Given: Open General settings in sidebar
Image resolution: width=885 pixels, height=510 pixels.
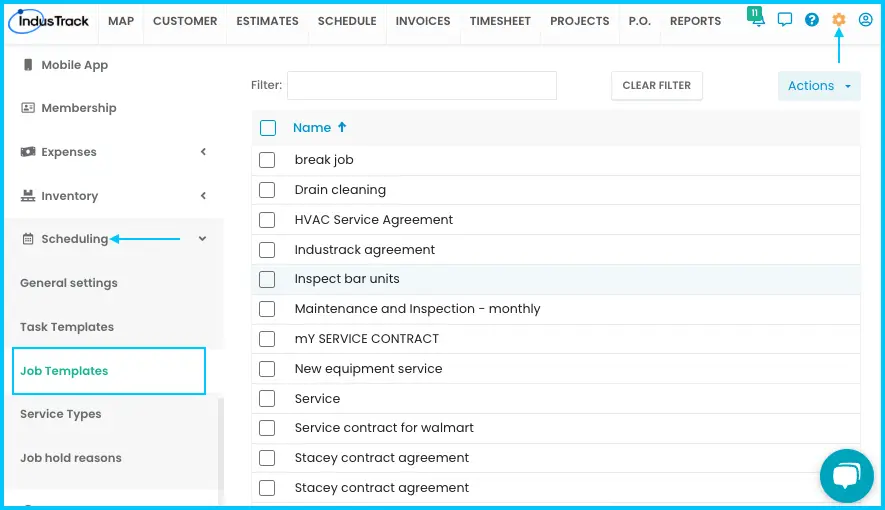Looking at the screenshot, I should point(69,283).
